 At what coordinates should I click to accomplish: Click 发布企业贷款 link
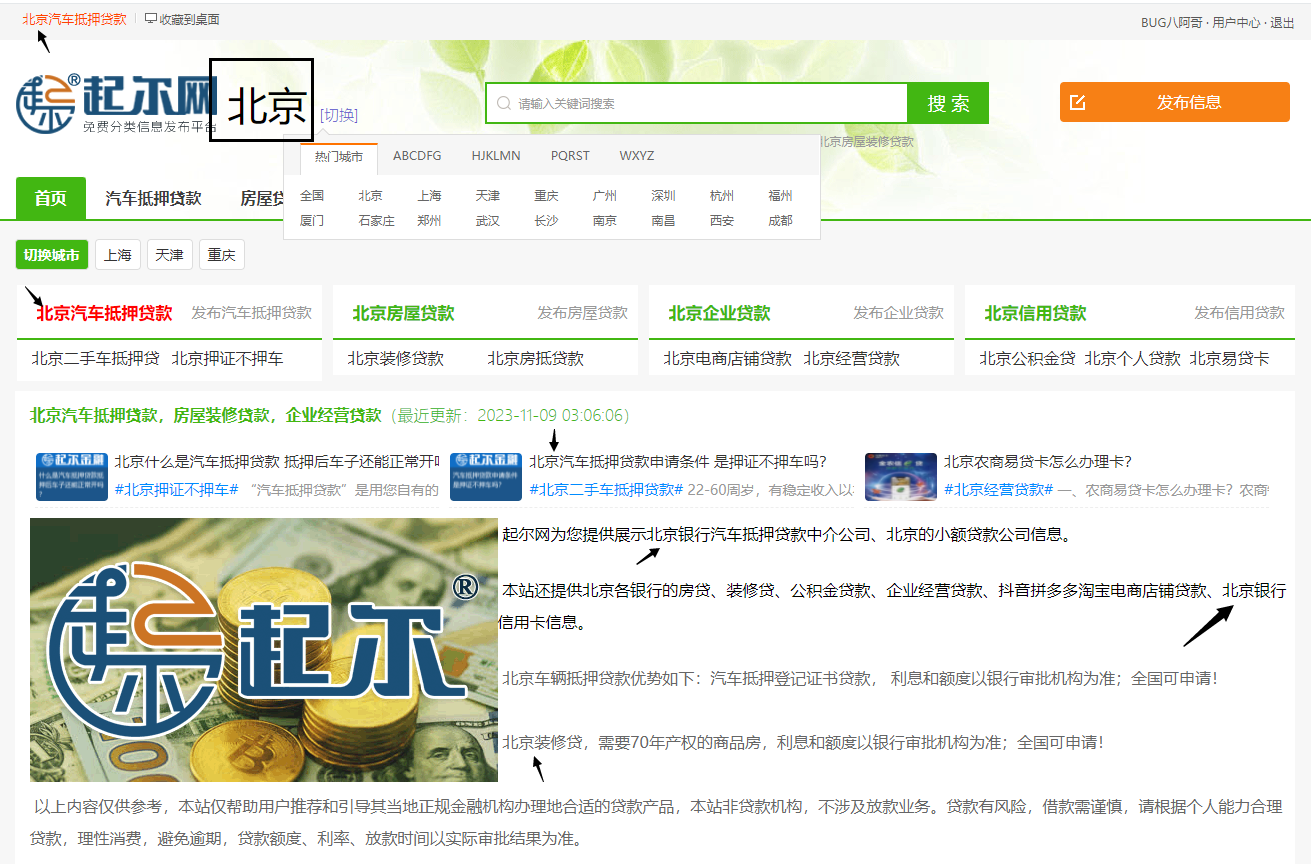(898, 313)
